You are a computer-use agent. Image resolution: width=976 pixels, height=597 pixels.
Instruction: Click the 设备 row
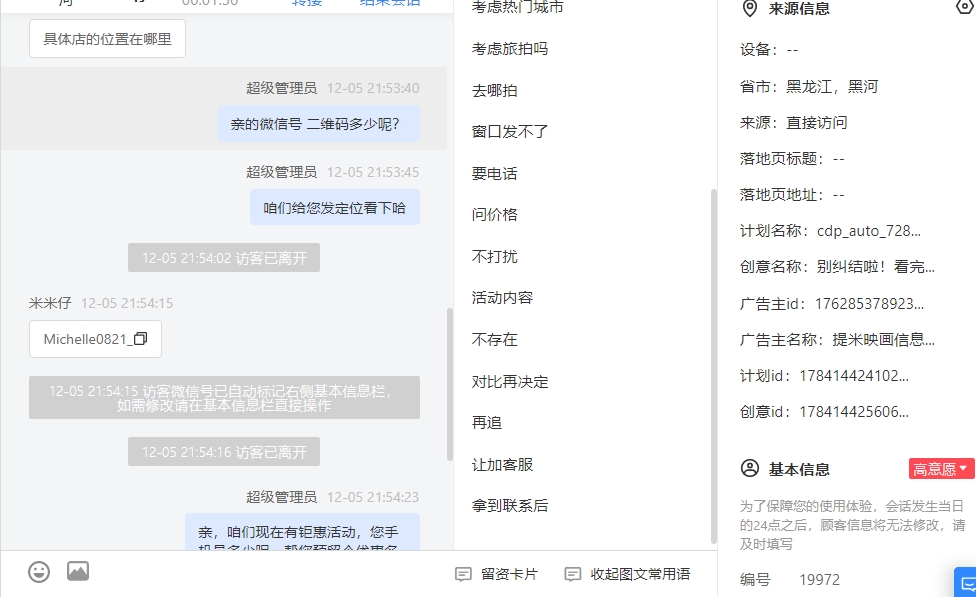(x=769, y=50)
